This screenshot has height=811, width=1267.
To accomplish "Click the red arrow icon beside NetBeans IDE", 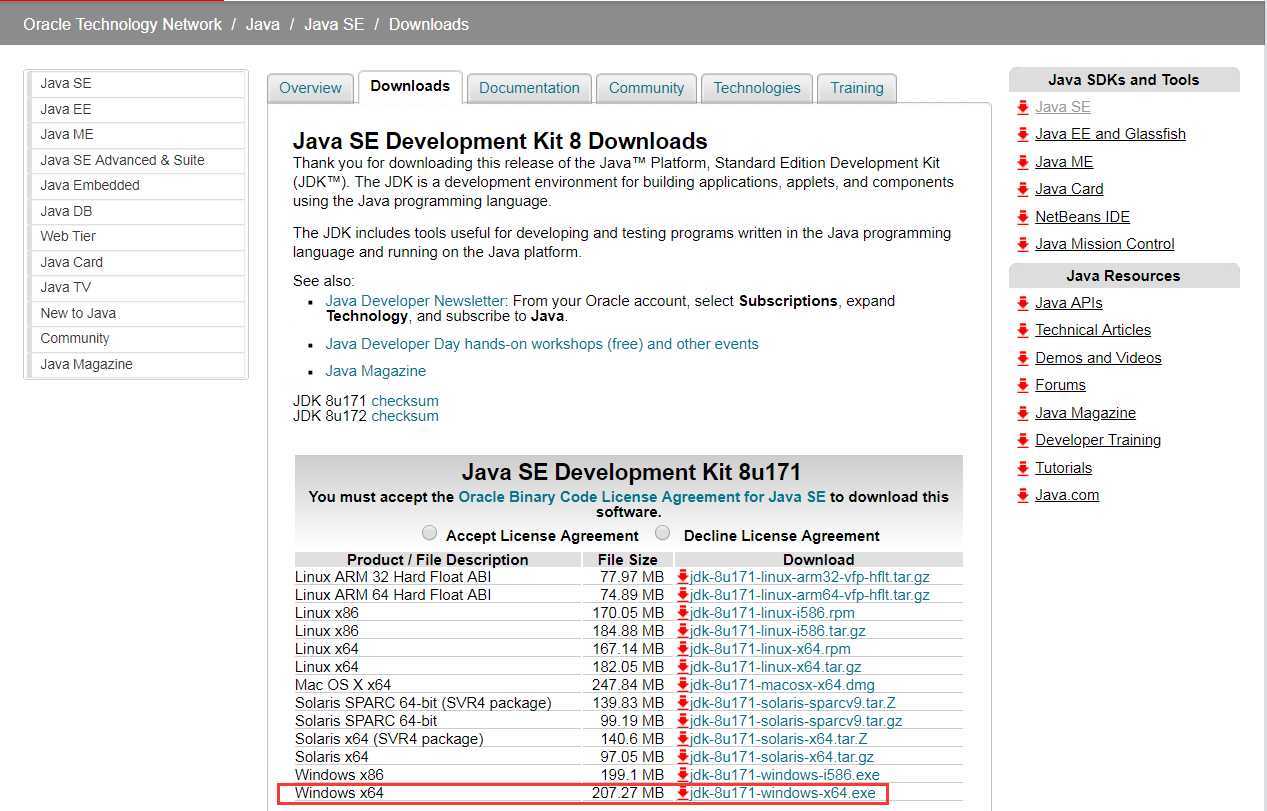I will [x=1022, y=217].
